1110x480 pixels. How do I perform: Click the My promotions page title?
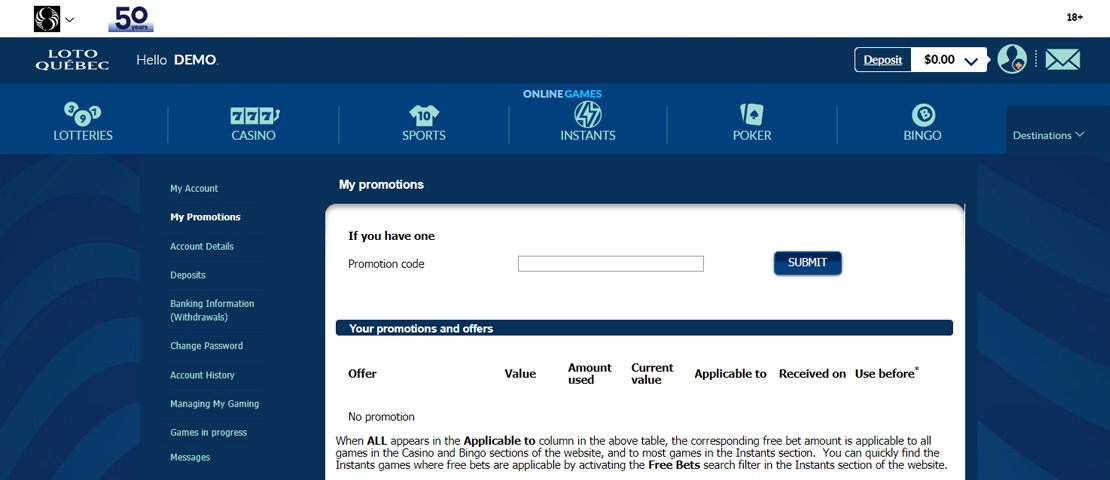(x=382, y=185)
